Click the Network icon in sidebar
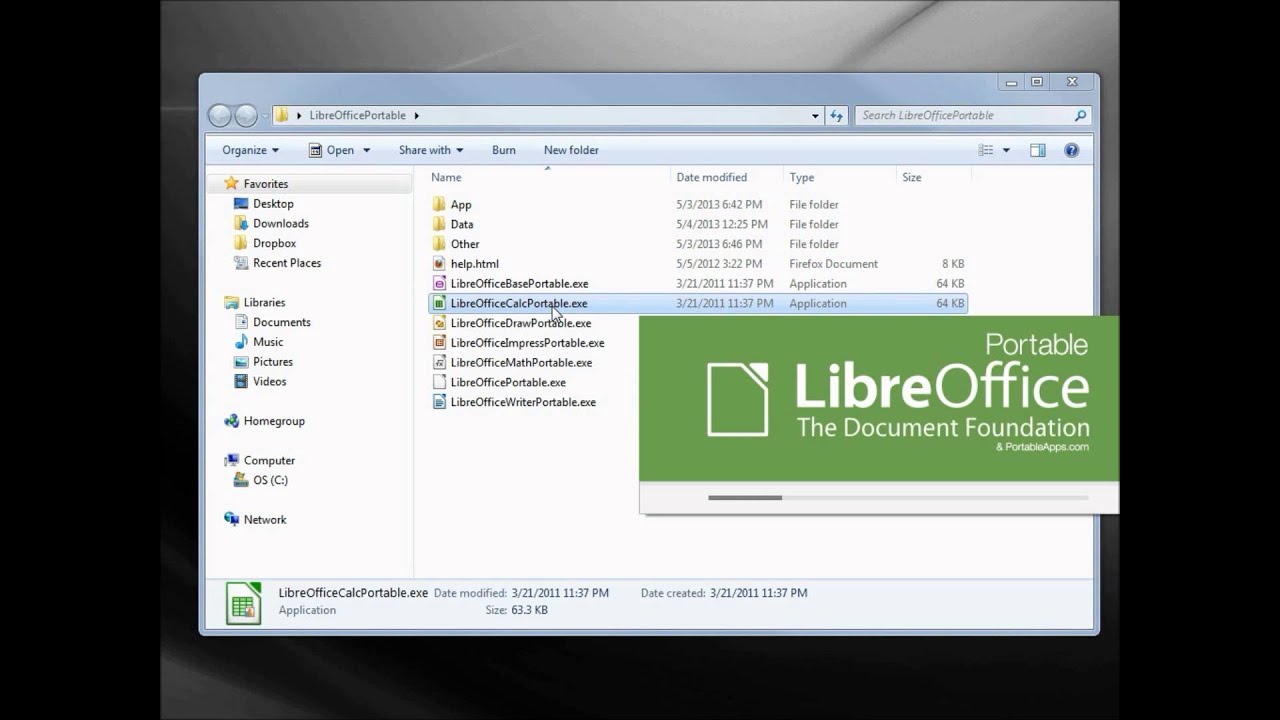 coord(231,519)
